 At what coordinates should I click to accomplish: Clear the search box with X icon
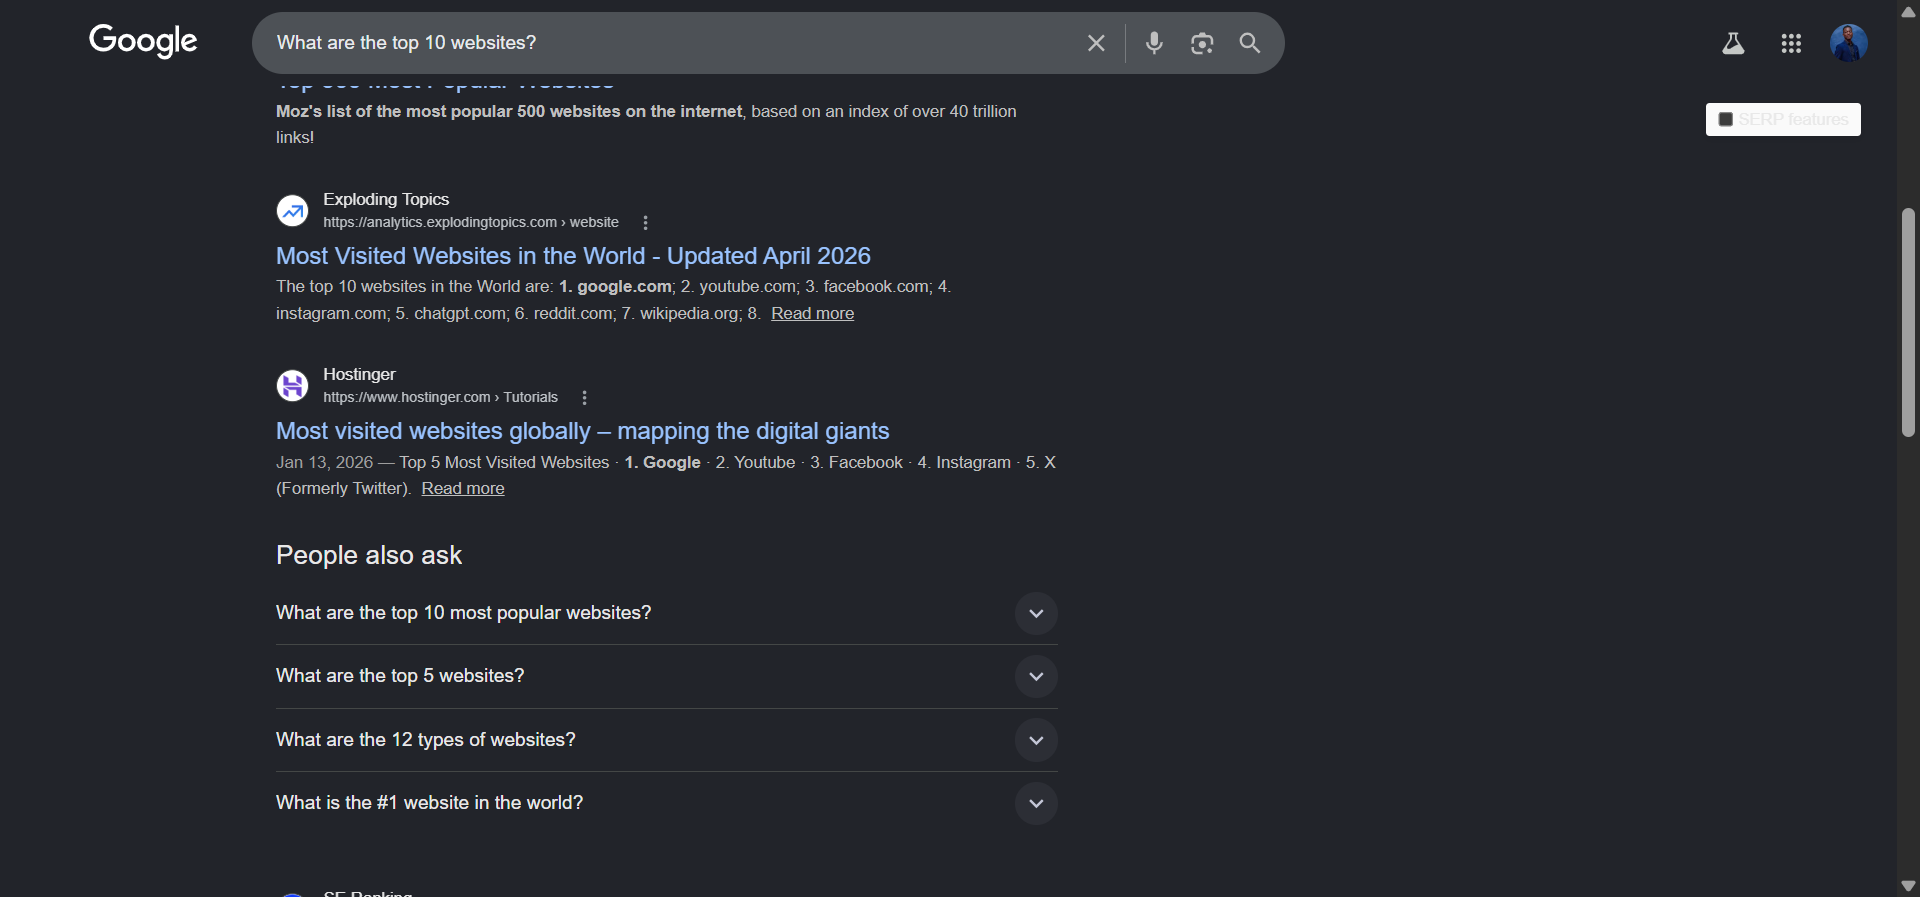pyautogui.click(x=1096, y=43)
